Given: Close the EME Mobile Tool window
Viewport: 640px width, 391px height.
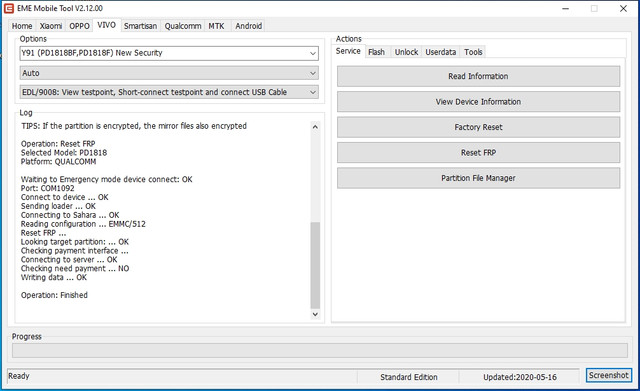Looking at the screenshot, I should (623, 9).
